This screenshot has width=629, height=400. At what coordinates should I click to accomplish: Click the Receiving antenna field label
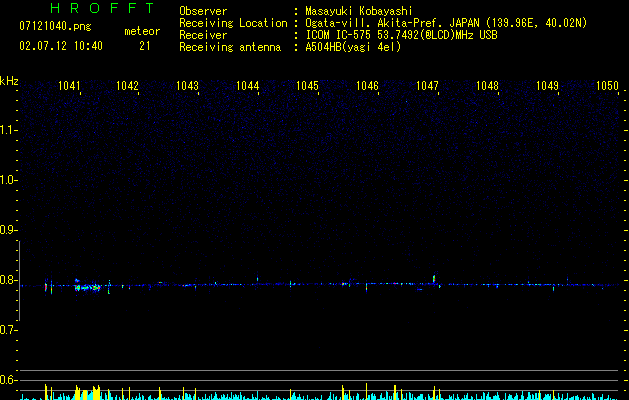pyautogui.click(x=230, y=47)
